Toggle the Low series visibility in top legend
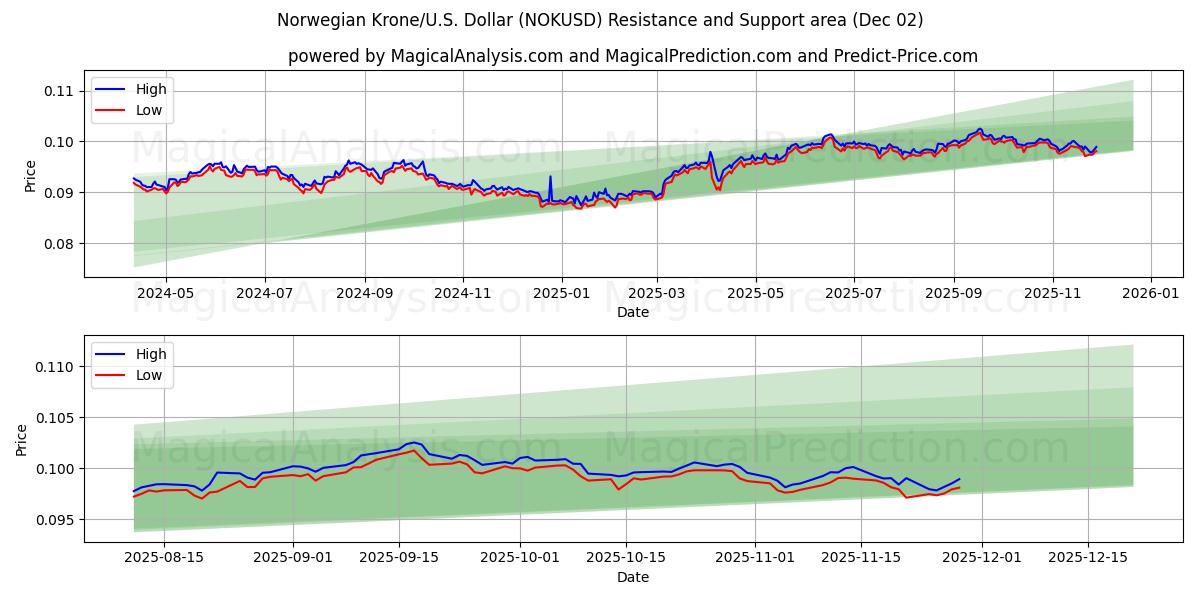The height and width of the screenshot is (600, 1200). [149, 110]
